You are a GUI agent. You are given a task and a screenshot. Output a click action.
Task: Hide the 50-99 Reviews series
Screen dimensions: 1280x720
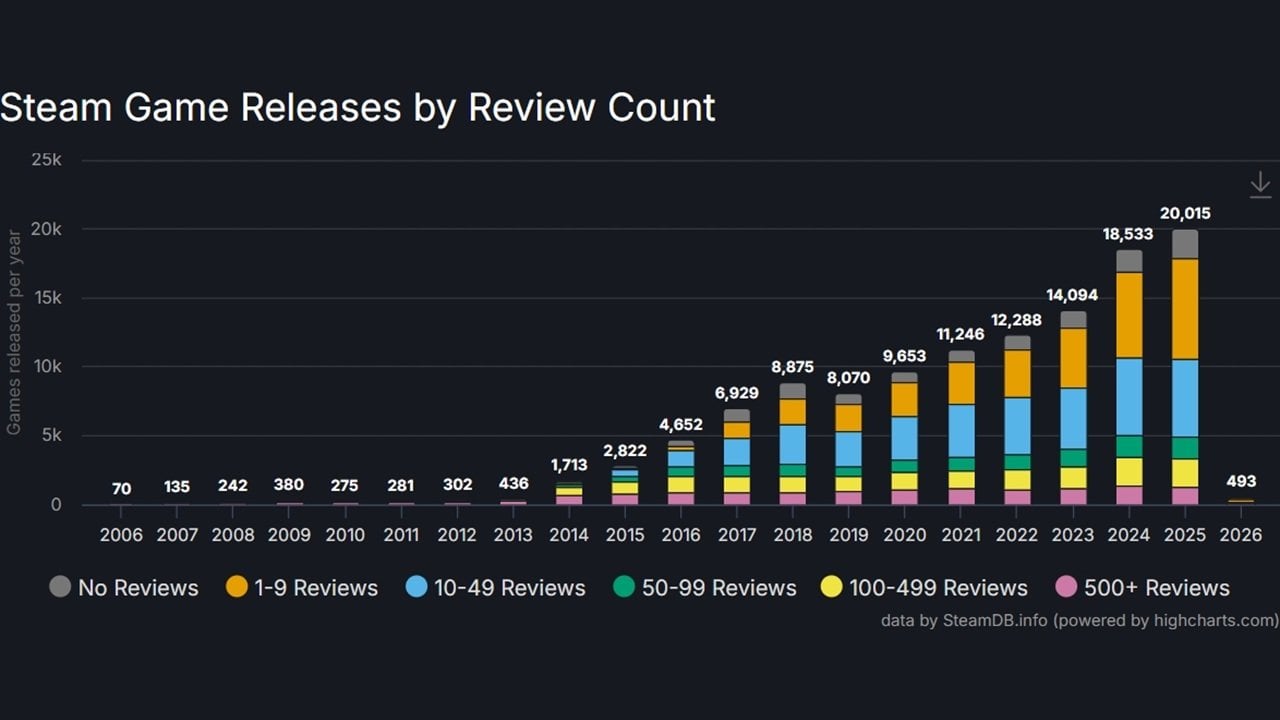(x=704, y=588)
